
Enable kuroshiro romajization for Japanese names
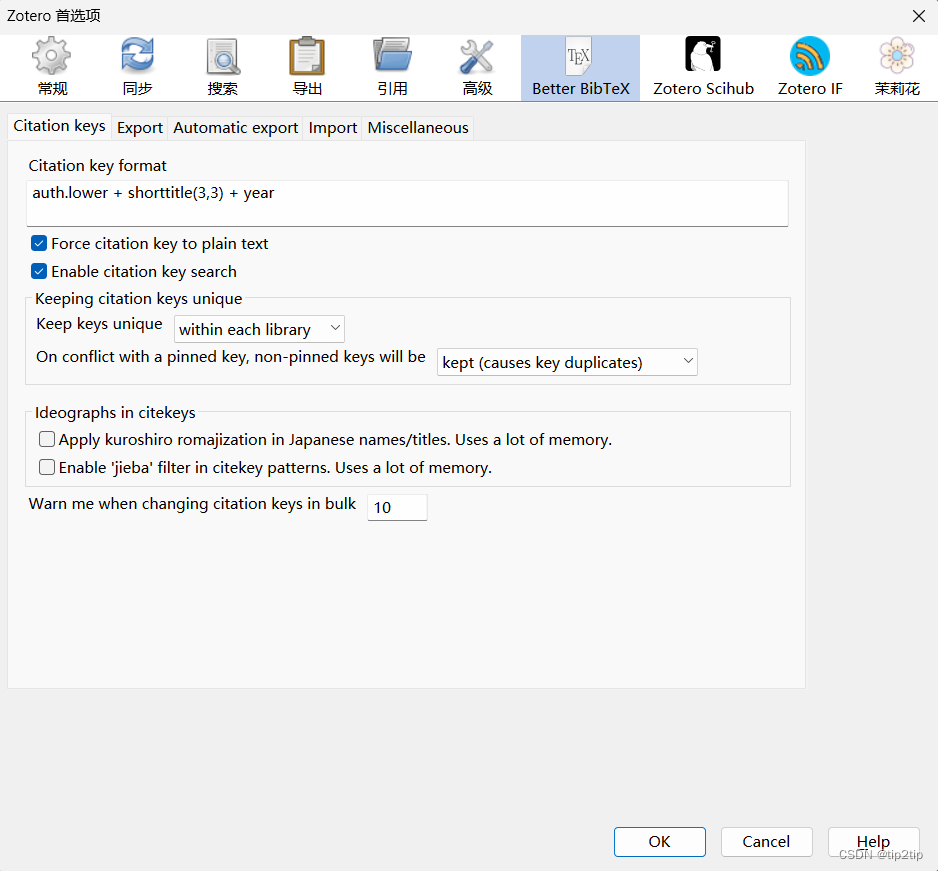[x=47, y=439]
